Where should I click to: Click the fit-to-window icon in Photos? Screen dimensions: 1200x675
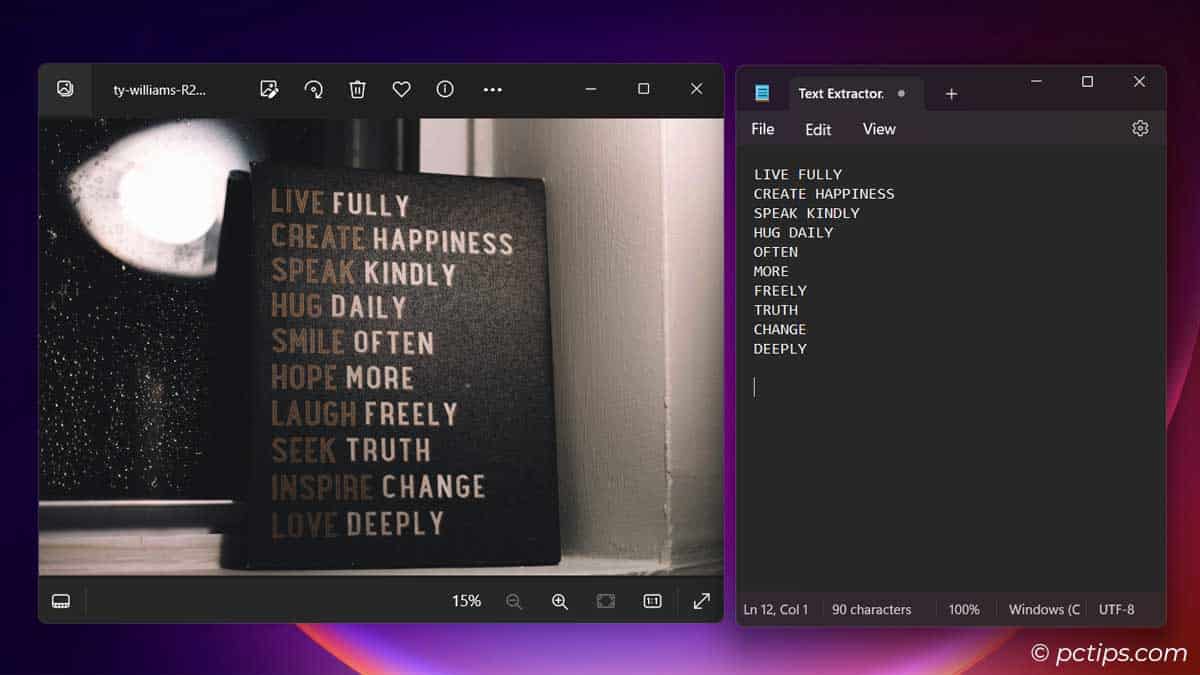point(606,601)
